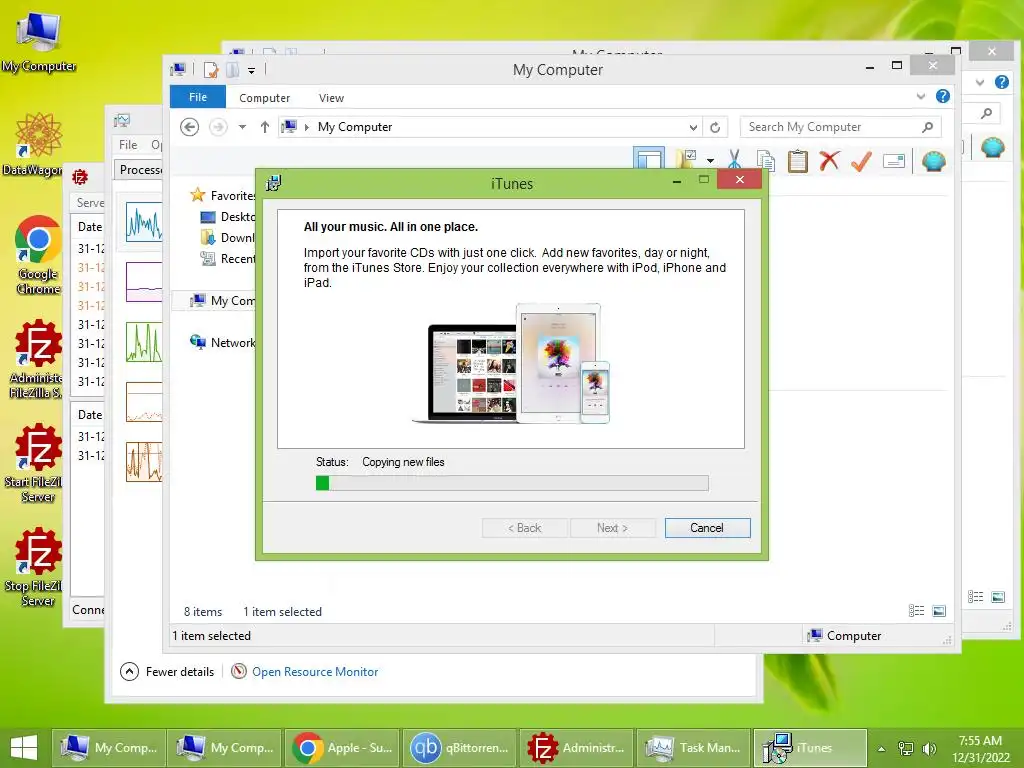Click the New folder quick access icon
Viewport: 1024px width, 768px height.
pos(232,69)
